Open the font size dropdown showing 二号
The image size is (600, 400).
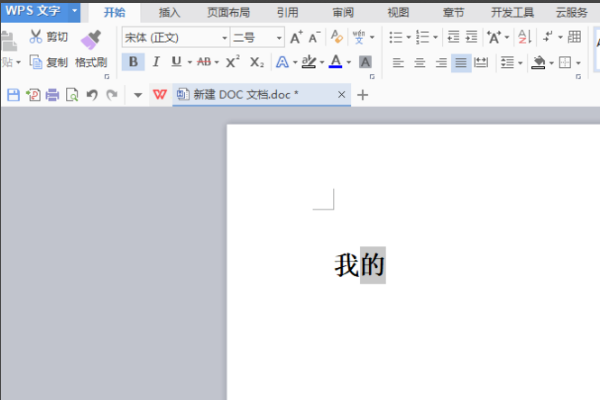coord(279,38)
